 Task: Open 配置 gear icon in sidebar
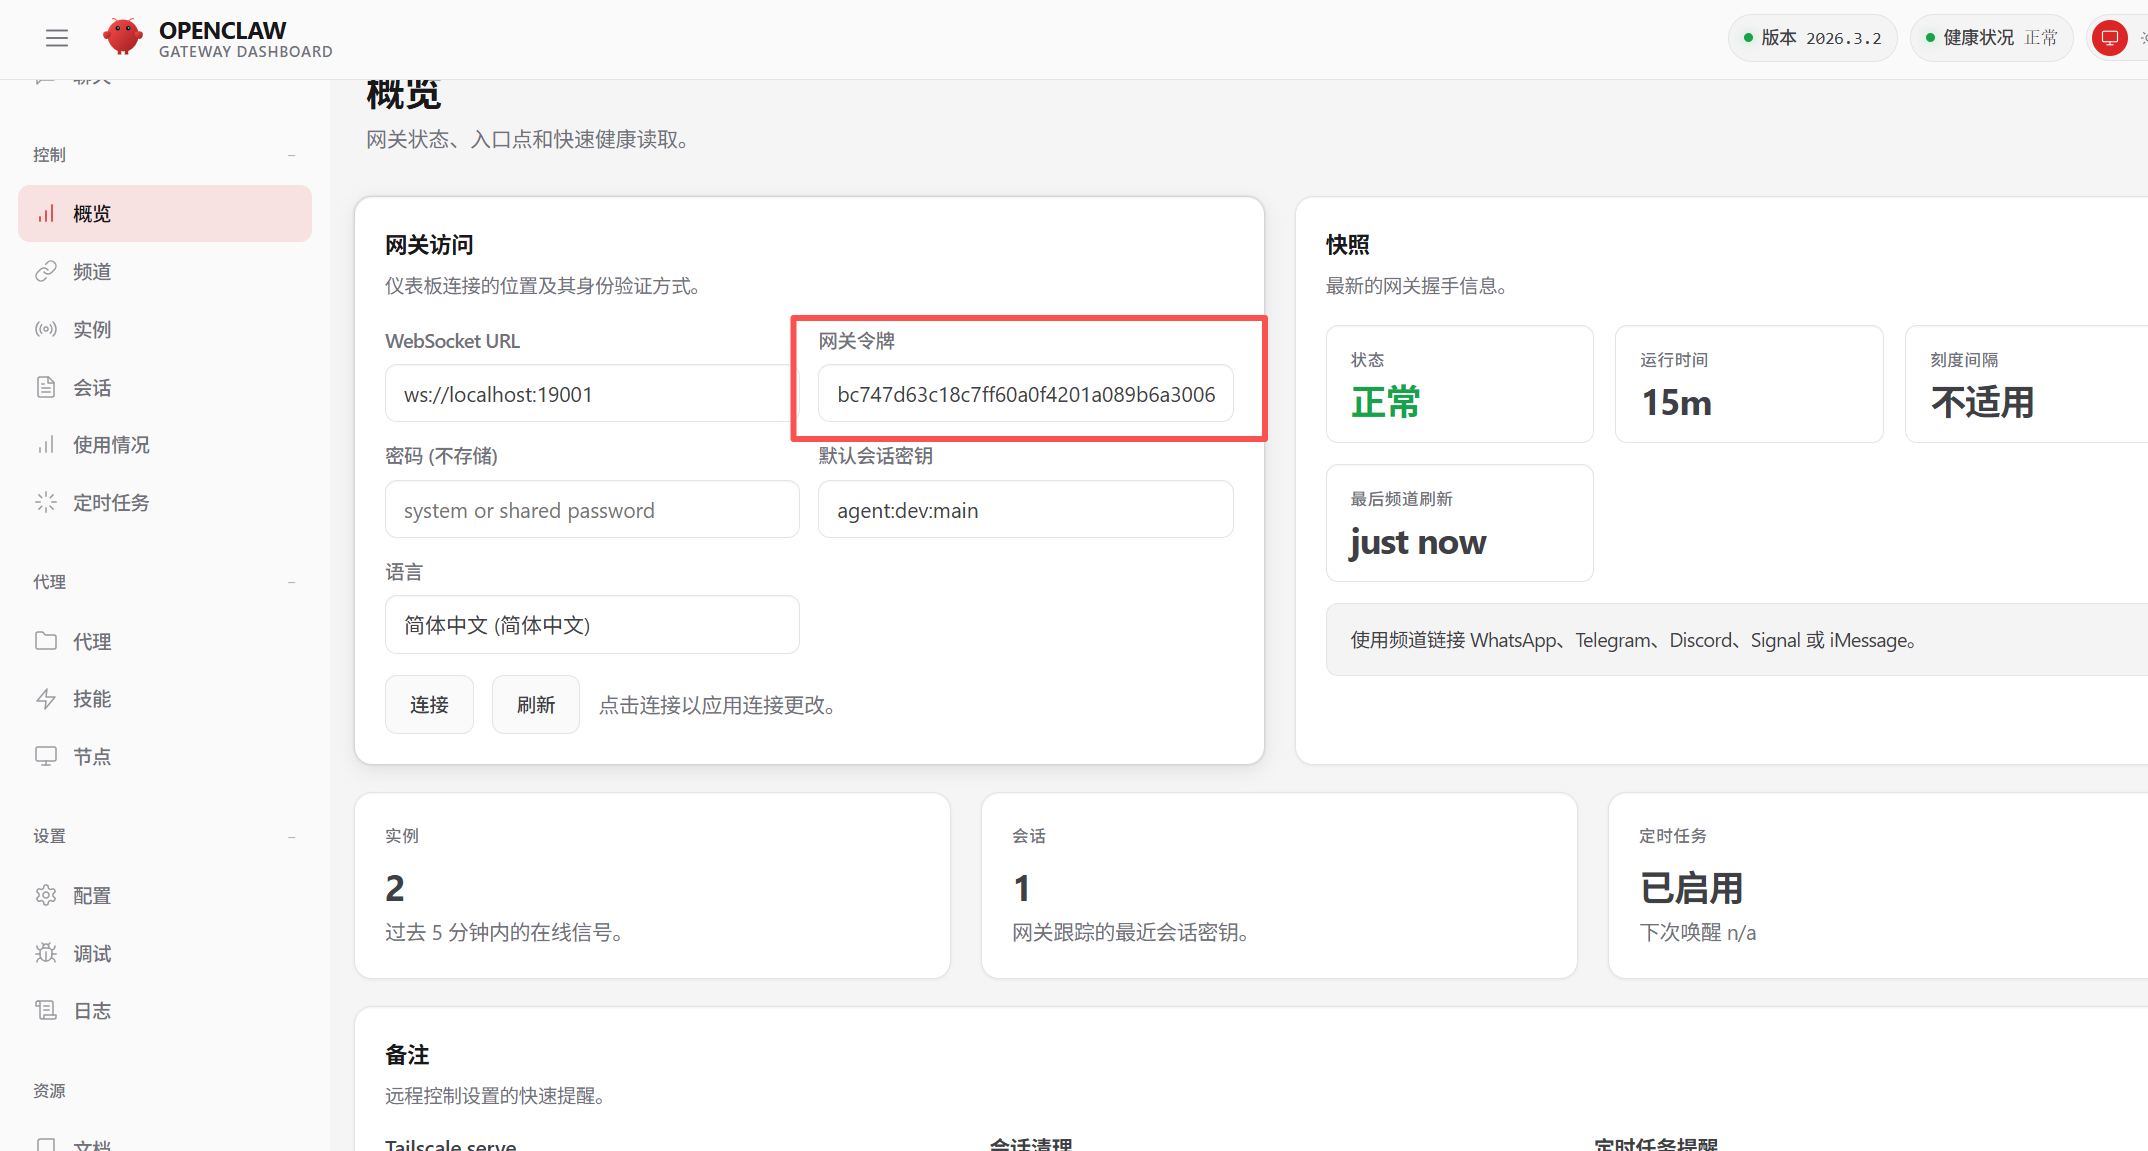[x=46, y=895]
